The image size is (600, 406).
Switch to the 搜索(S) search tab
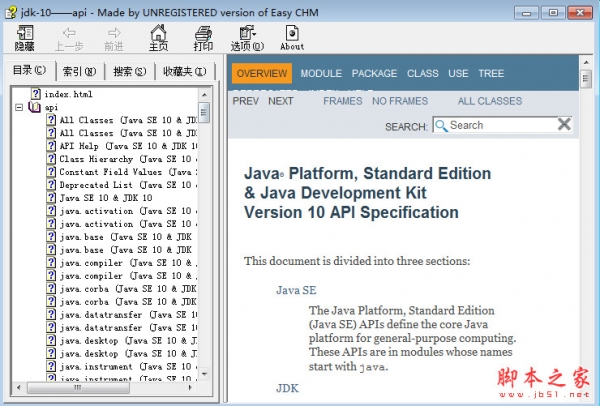[129, 72]
